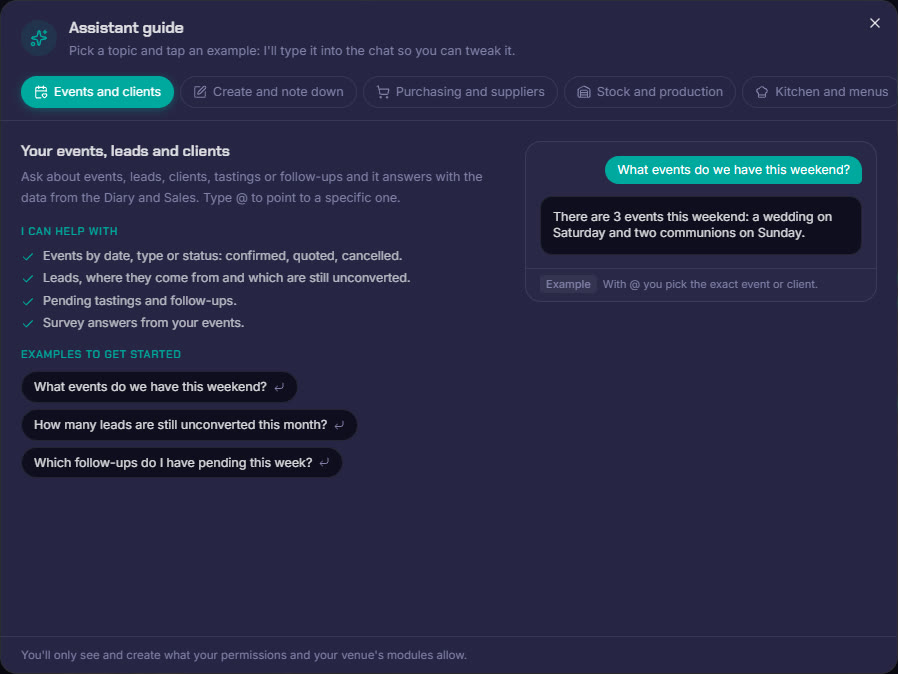Use example 'What events do we have this weekend?'
This screenshot has width=898, height=674.
click(159, 387)
